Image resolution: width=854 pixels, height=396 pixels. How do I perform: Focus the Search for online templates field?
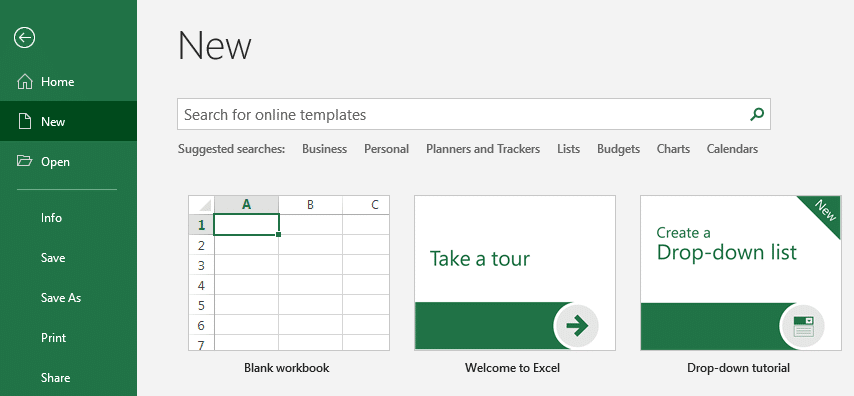(474, 114)
